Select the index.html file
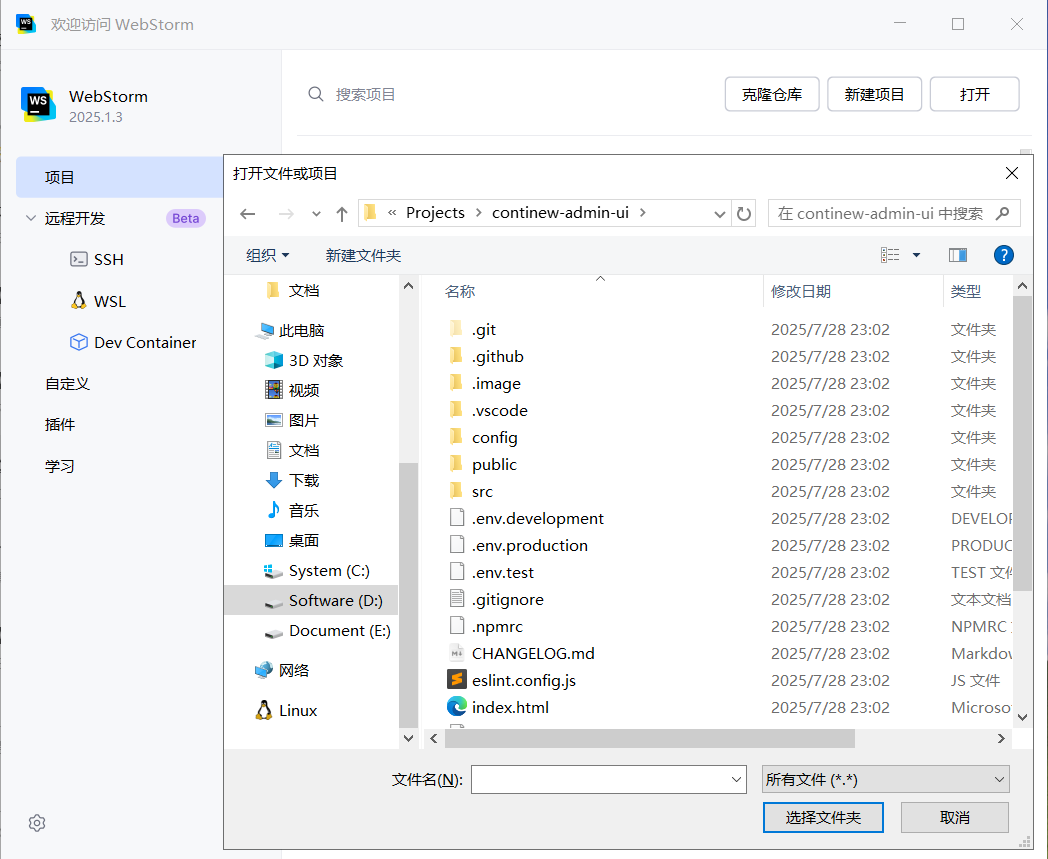 coord(498,707)
